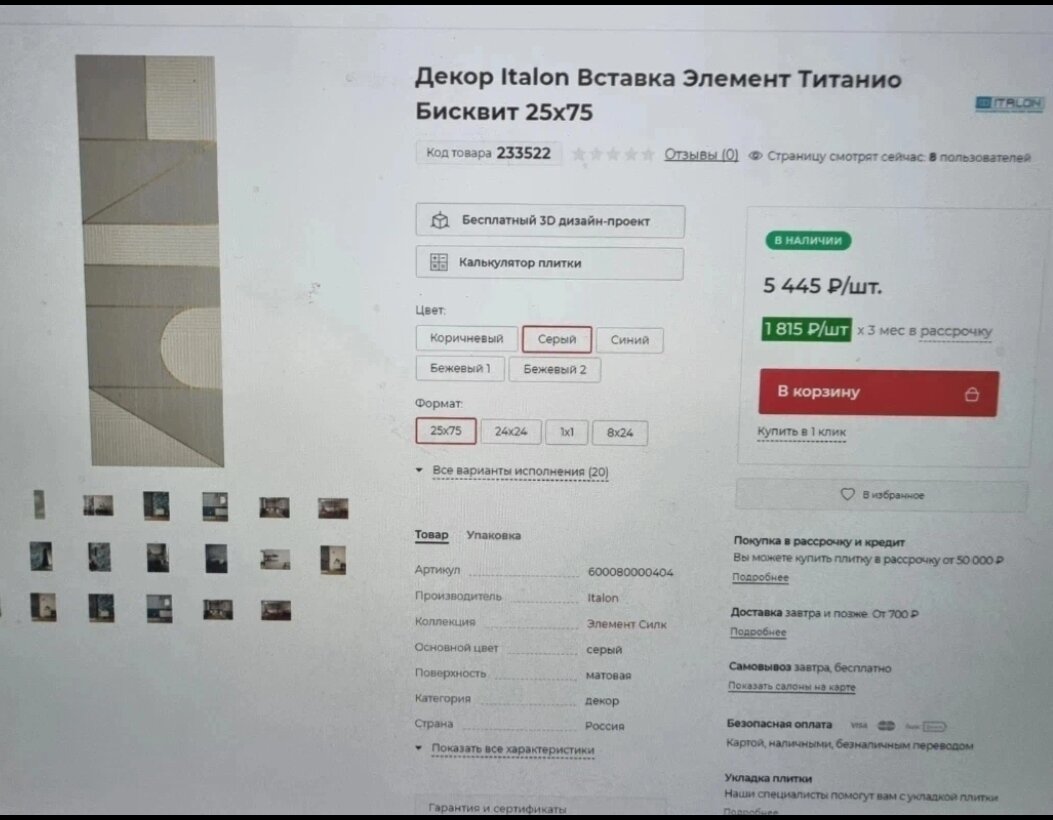This screenshot has height=820, width=1053.
Task: Expand the Гарантия и сертификаты section
Action: pos(497,808)
